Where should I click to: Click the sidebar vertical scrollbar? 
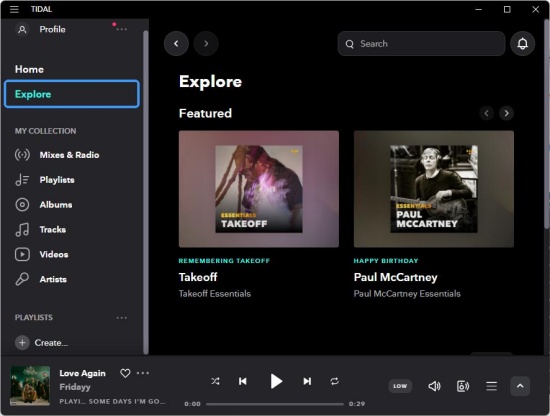(x=146, y=192)
